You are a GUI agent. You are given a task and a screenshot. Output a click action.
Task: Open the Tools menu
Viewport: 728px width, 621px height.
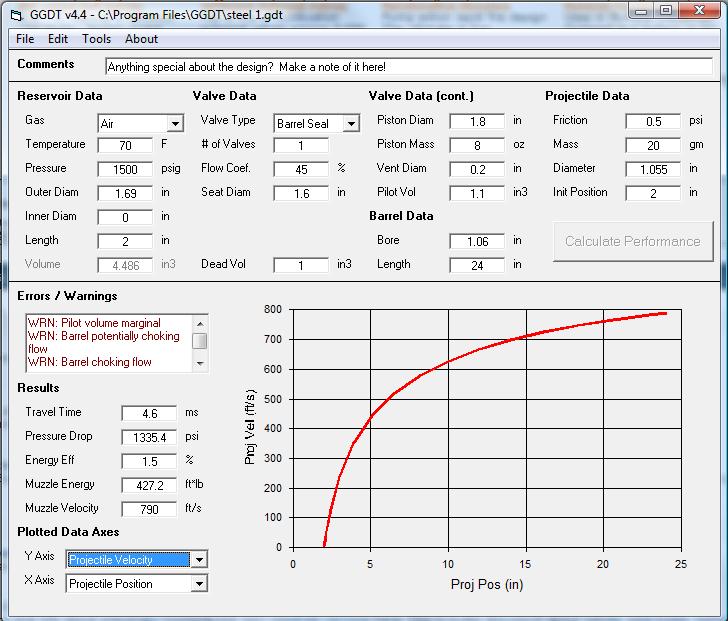click(97, 39)
